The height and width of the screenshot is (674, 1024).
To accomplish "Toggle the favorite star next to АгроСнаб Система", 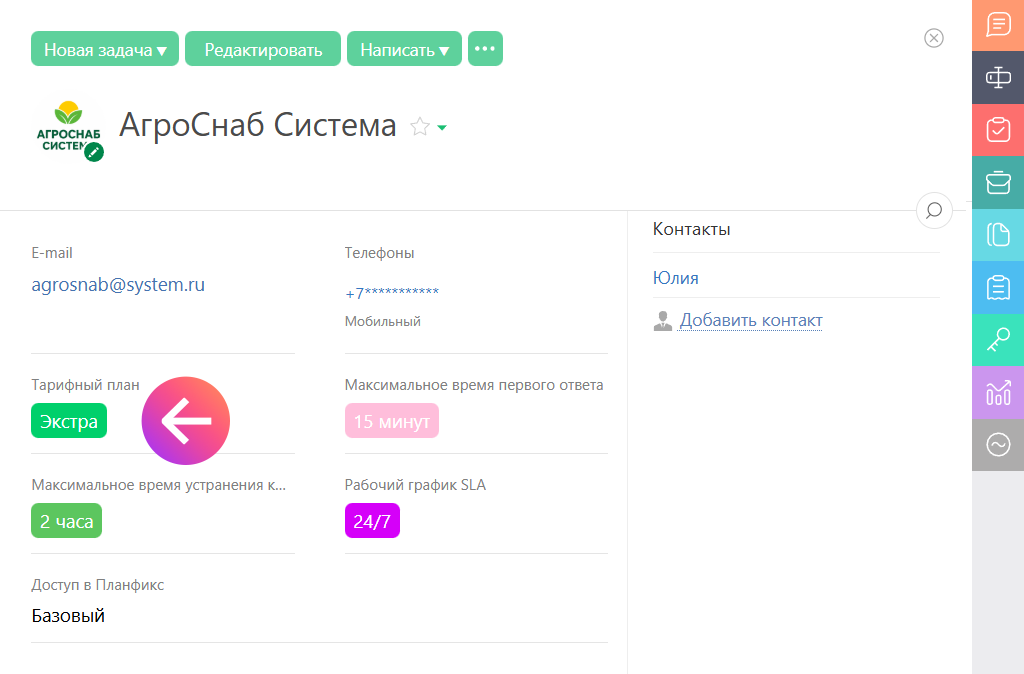I will tap(420, 127).
